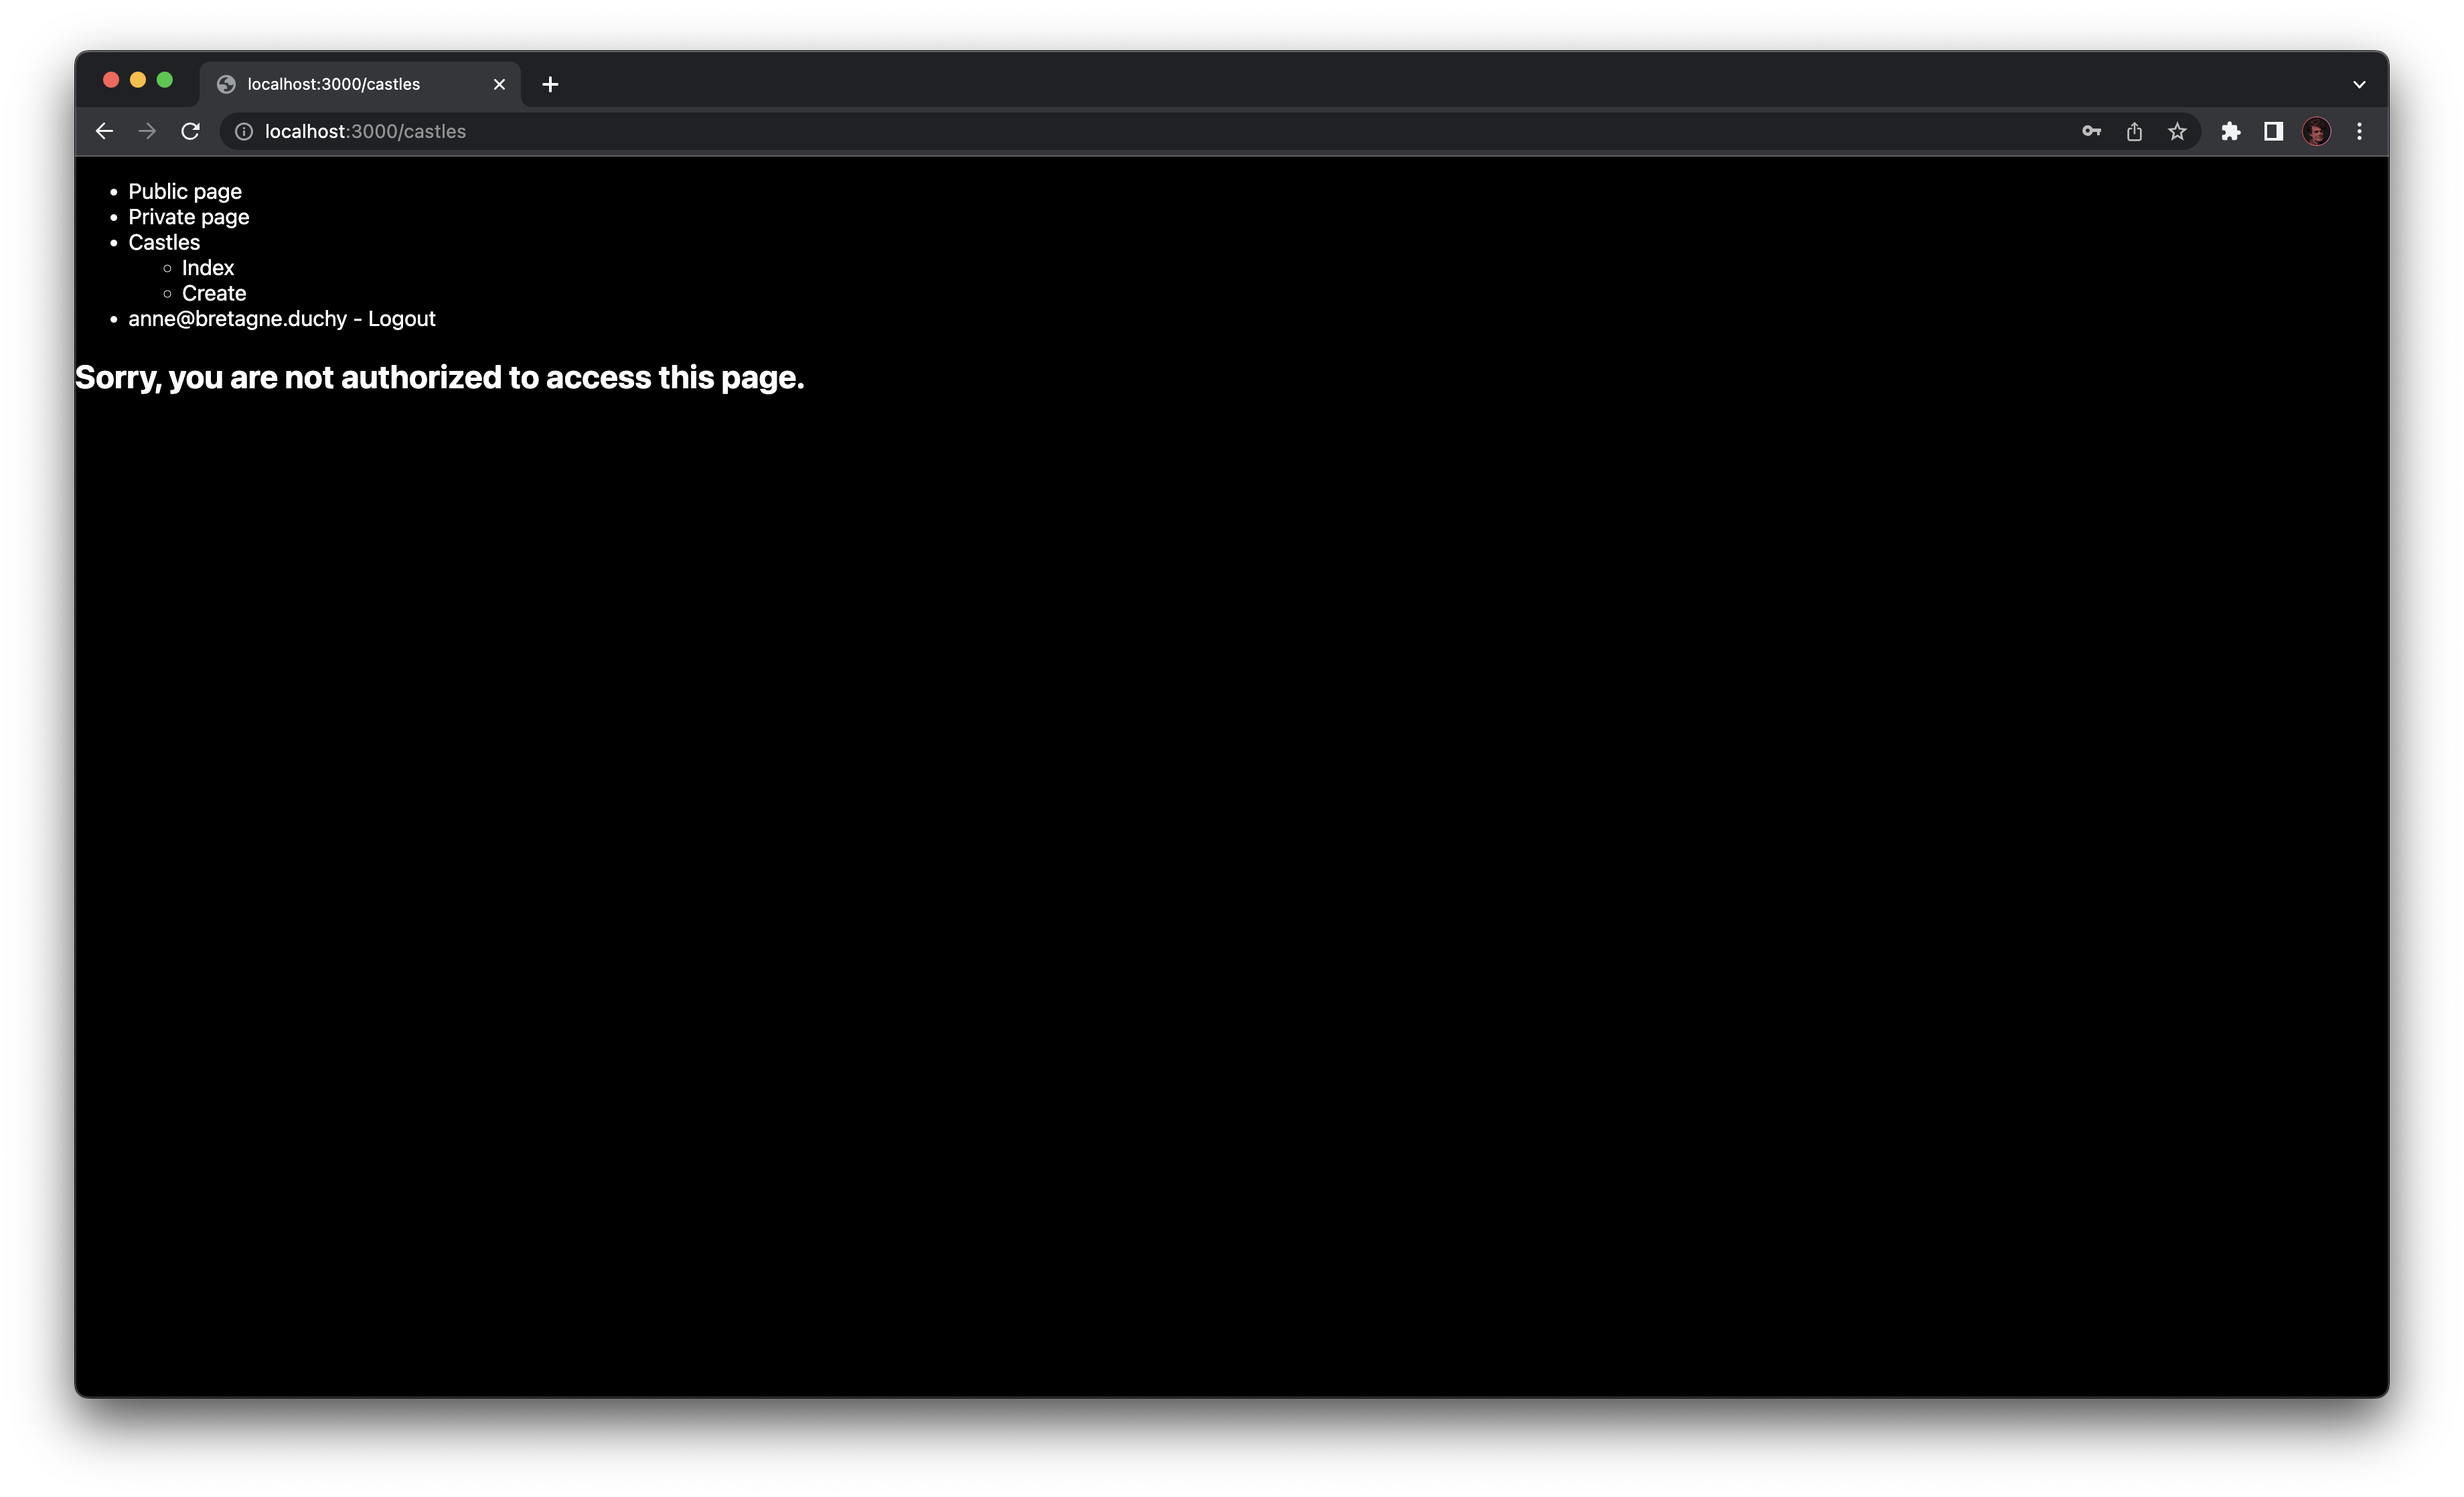Screen dimensions: 2464x1497
Task: Click the forward navigation arrow
Action: [147, 131]
